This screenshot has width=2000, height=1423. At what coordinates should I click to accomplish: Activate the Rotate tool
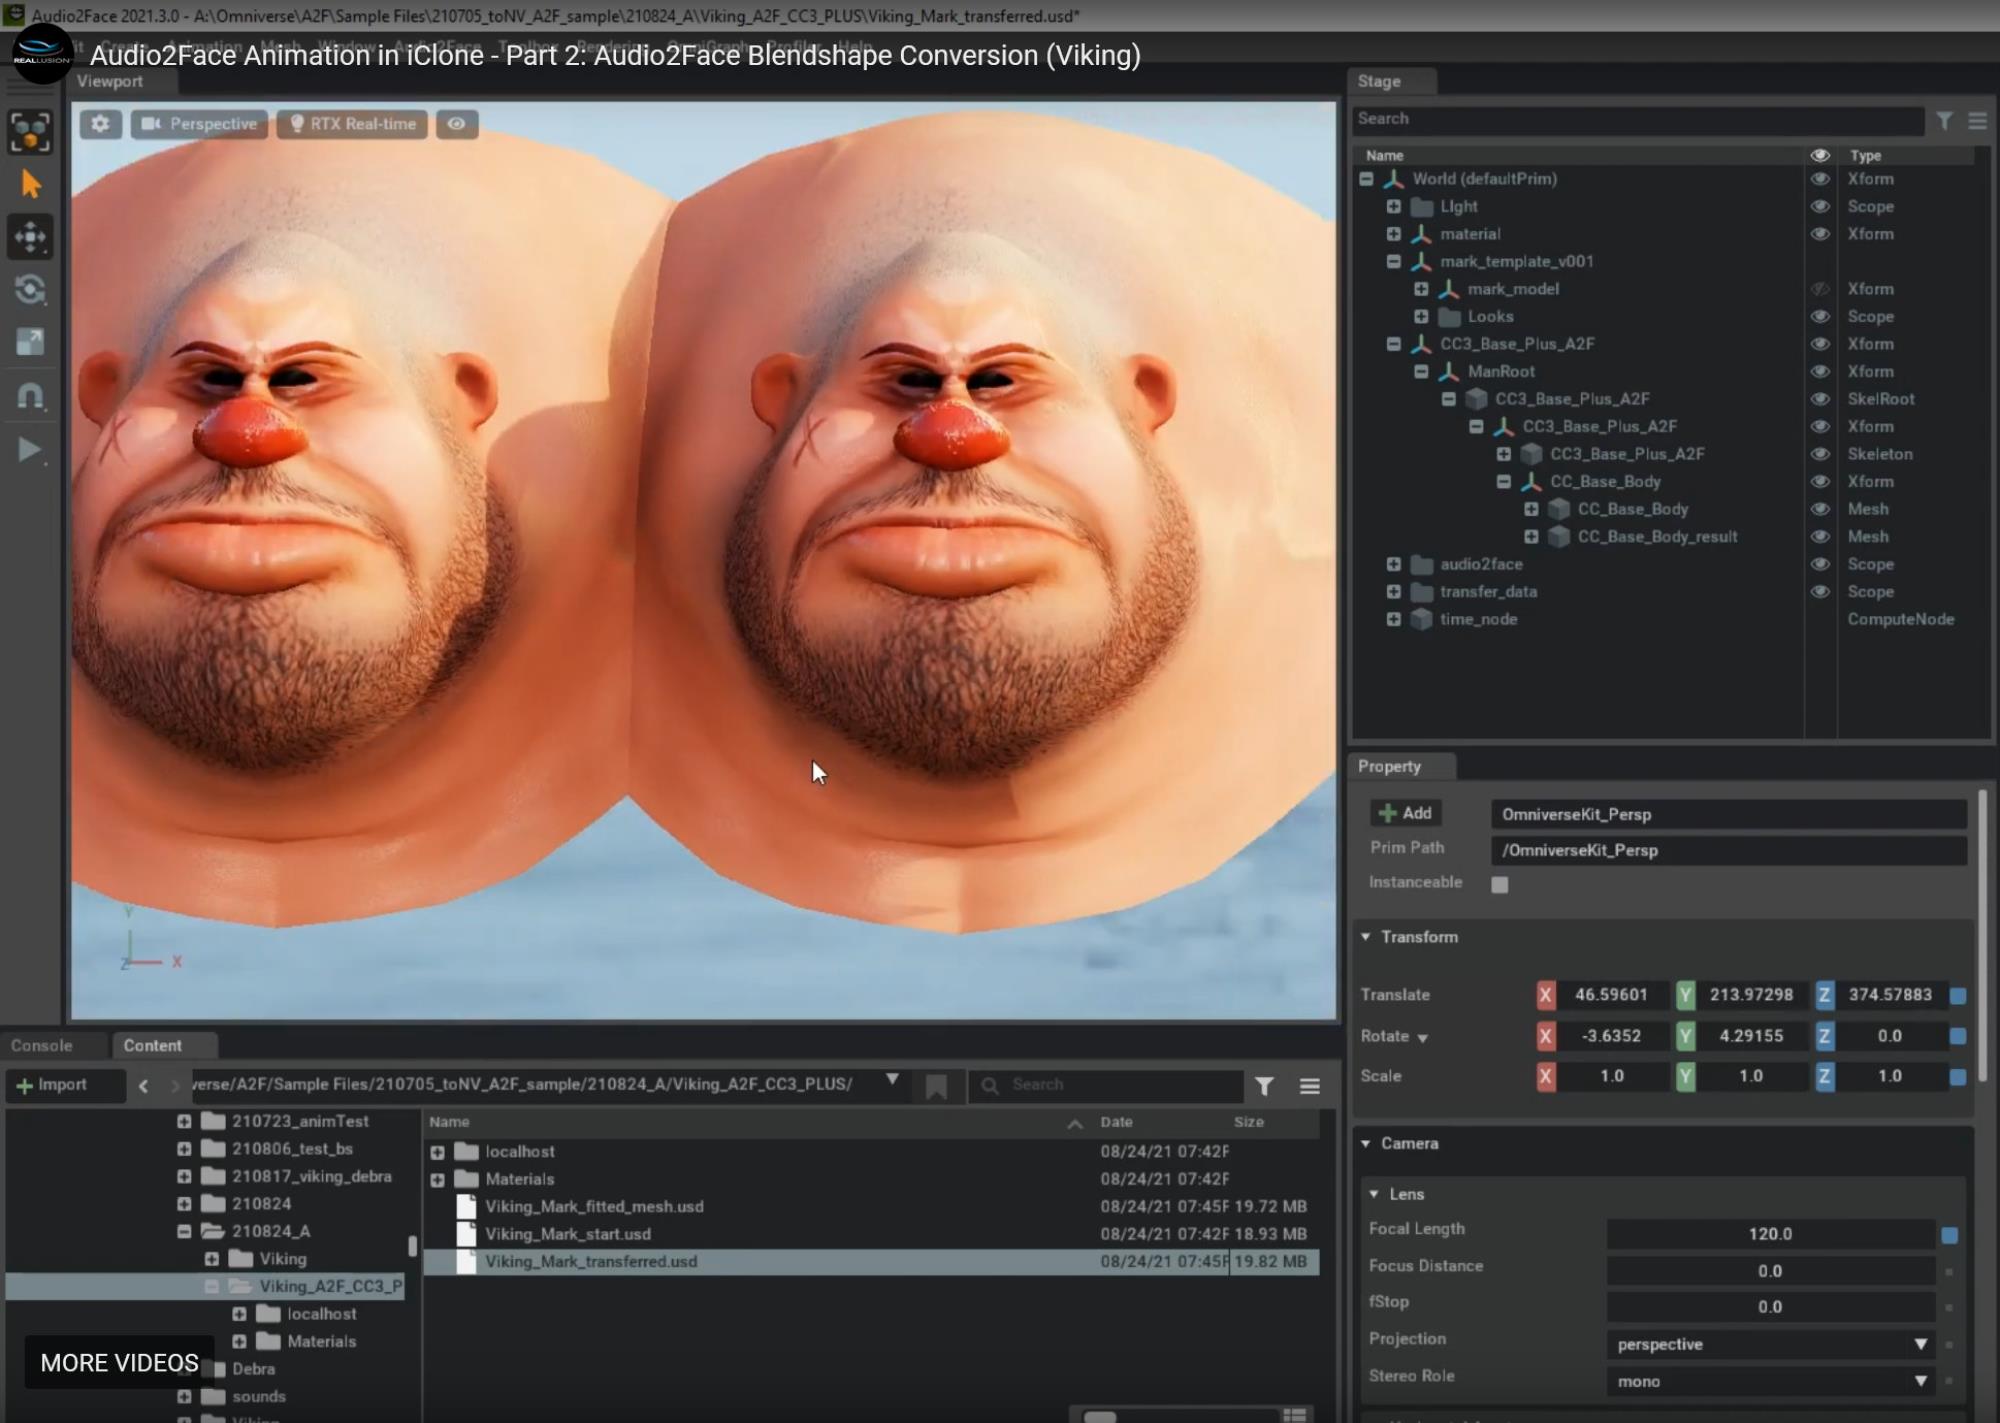pyautogui.click(x=30, y=290)
